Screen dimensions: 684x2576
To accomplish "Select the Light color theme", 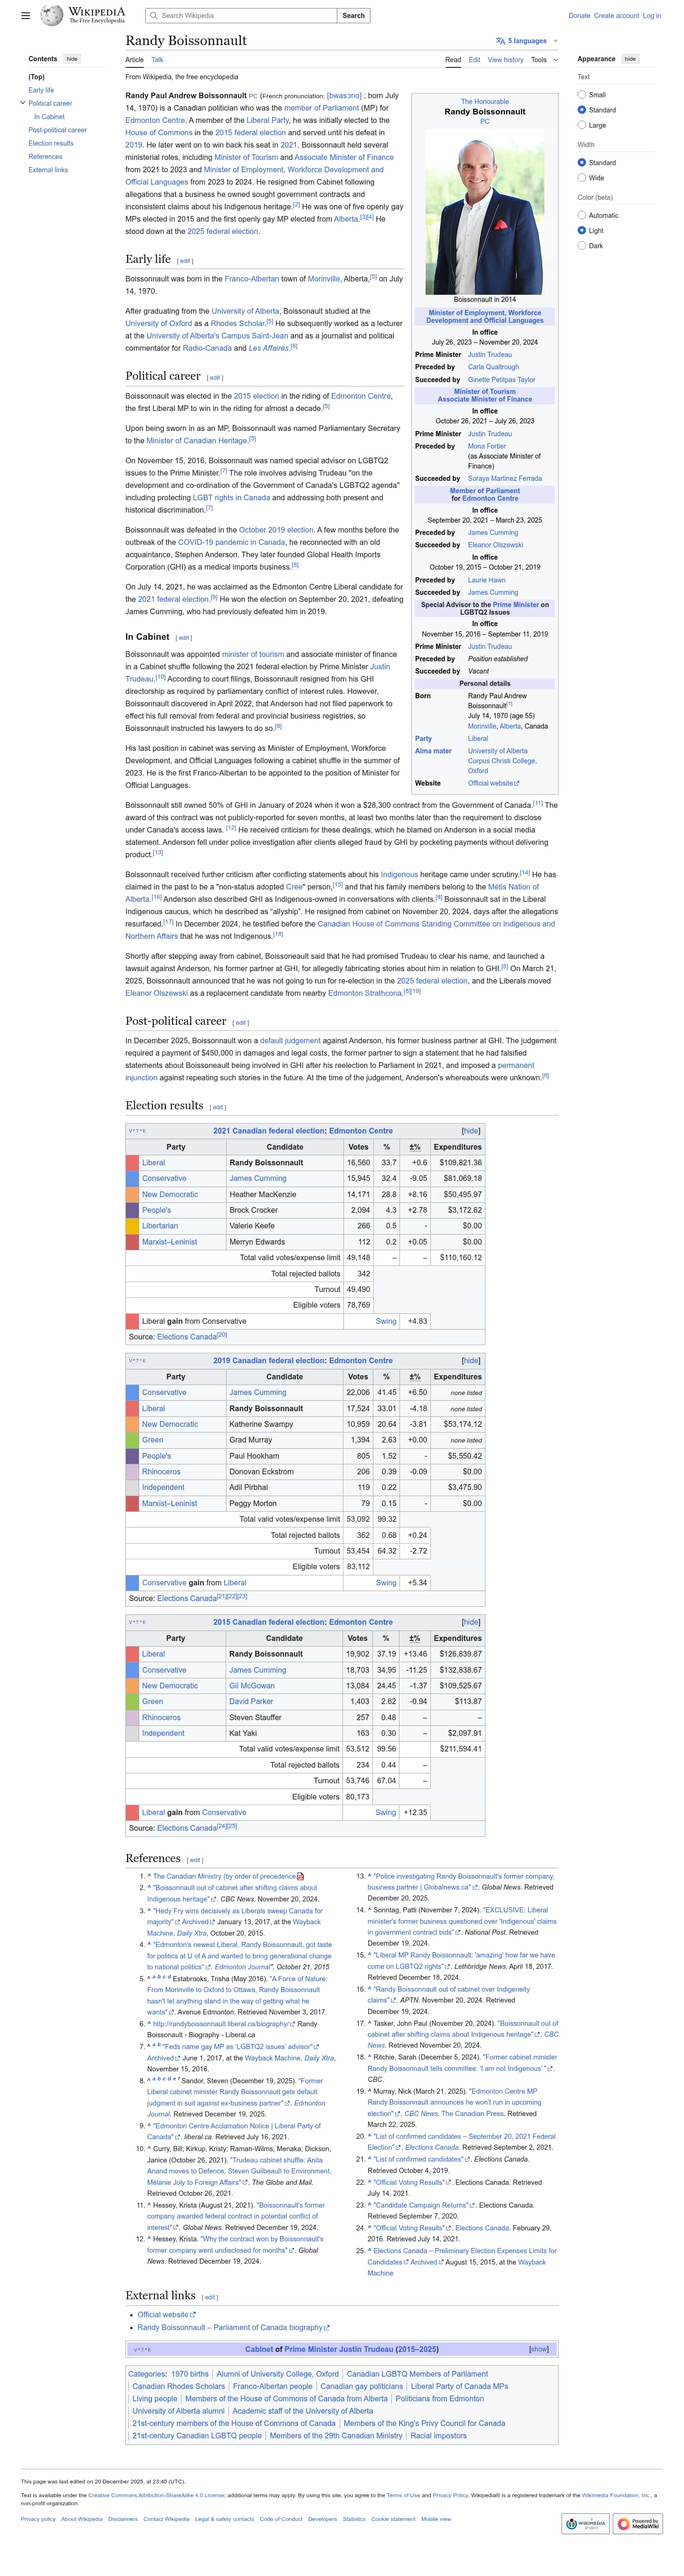I will click(582, 230).
